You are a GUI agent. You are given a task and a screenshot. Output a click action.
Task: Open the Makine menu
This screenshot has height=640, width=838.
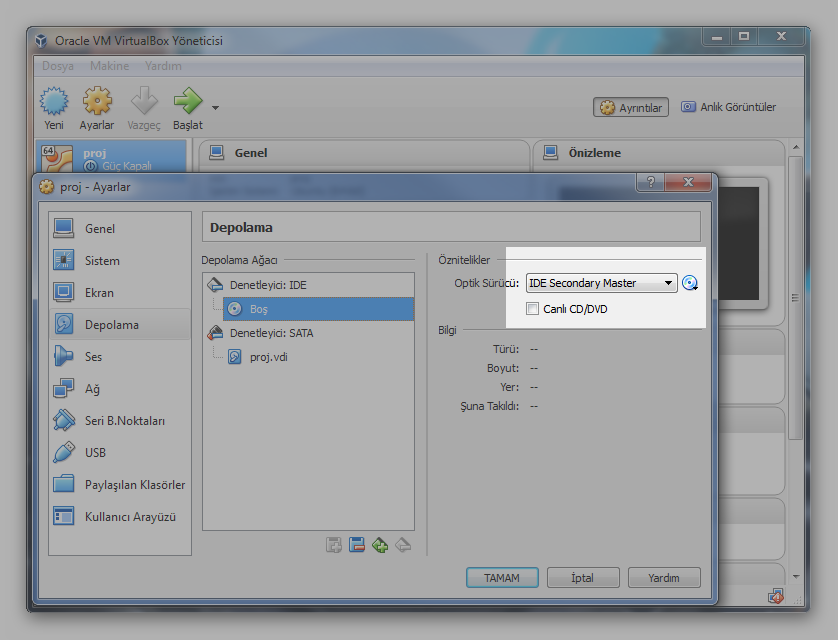click(x=109, y=66)
